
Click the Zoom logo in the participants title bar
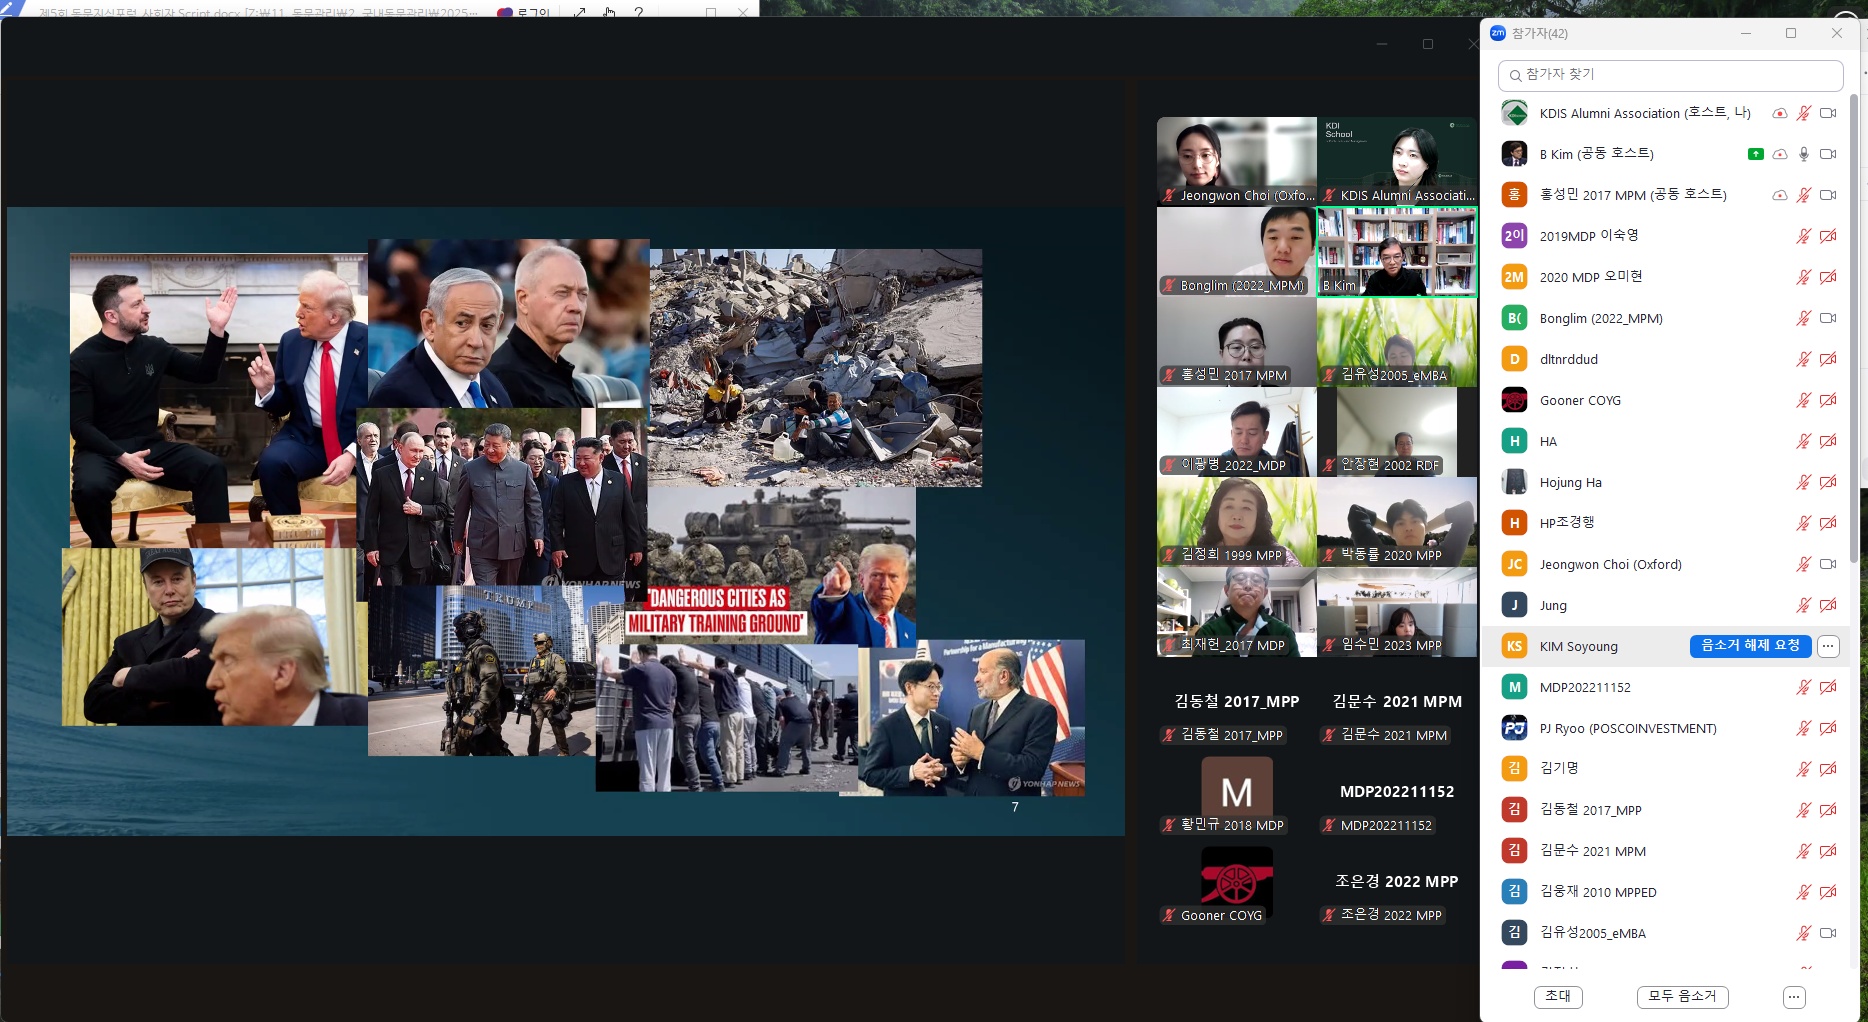pos(1498,33)
